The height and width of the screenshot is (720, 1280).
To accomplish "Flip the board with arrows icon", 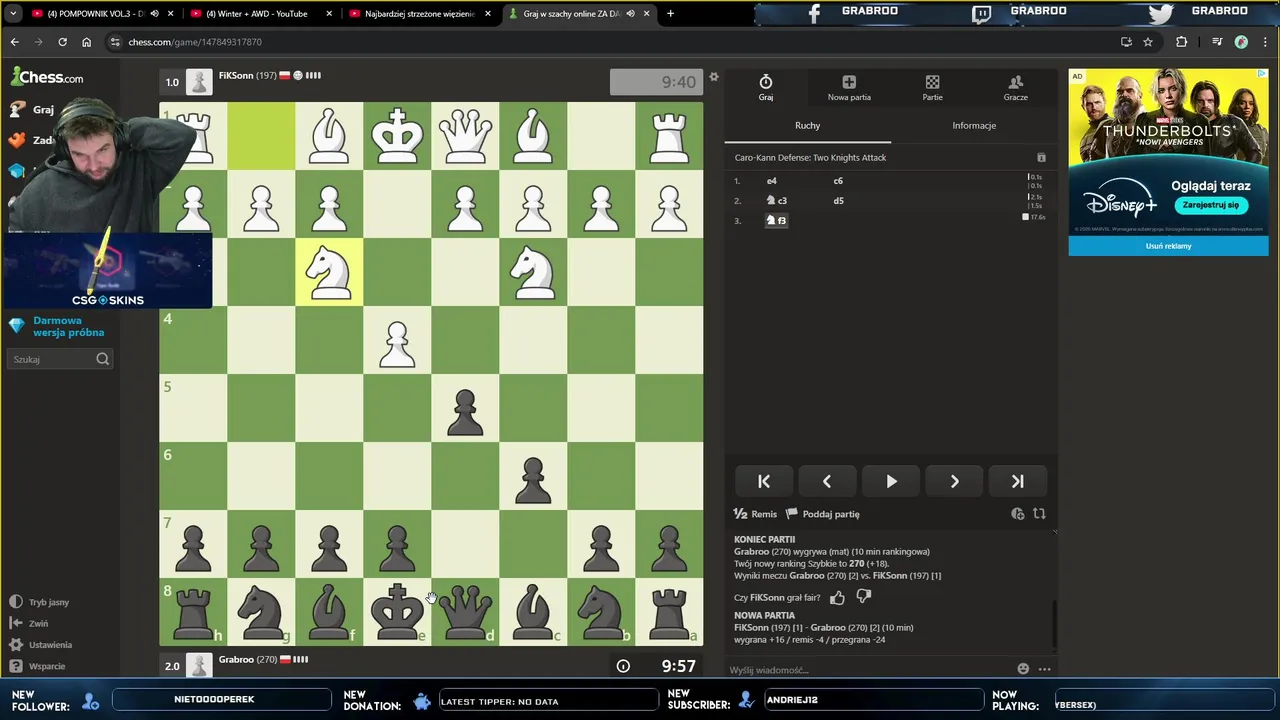I will tap(1039, 514).
